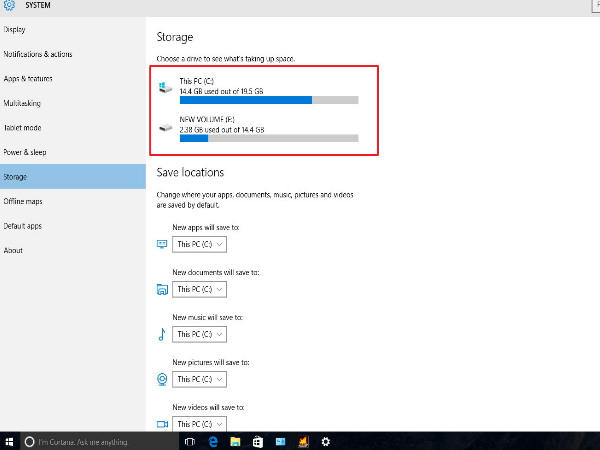The height and width of the screenshot is (450, 600).
Task: Click the New music note icon
Action: 162,334
